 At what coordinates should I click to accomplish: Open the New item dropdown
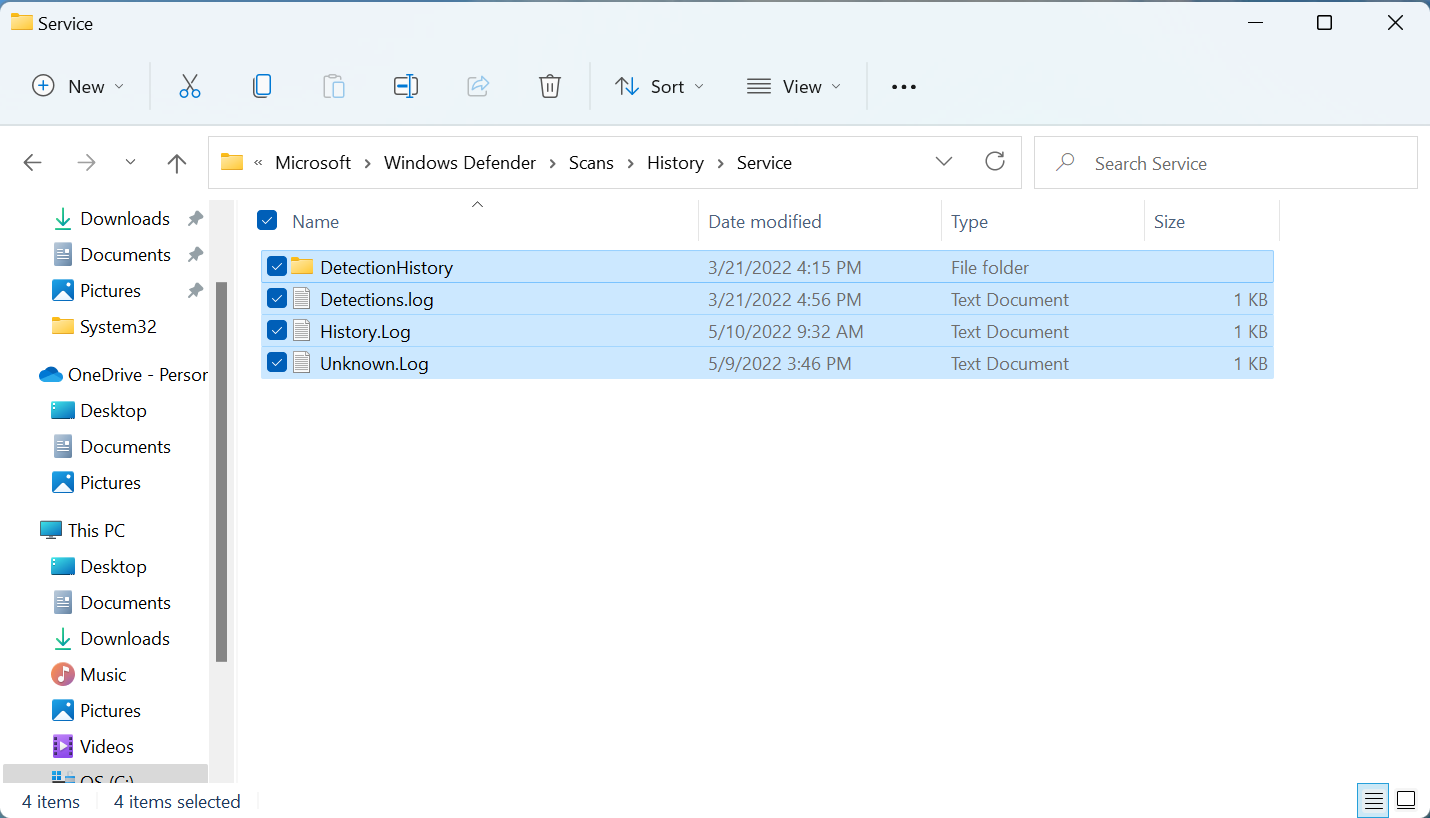[x=78, y=86]
